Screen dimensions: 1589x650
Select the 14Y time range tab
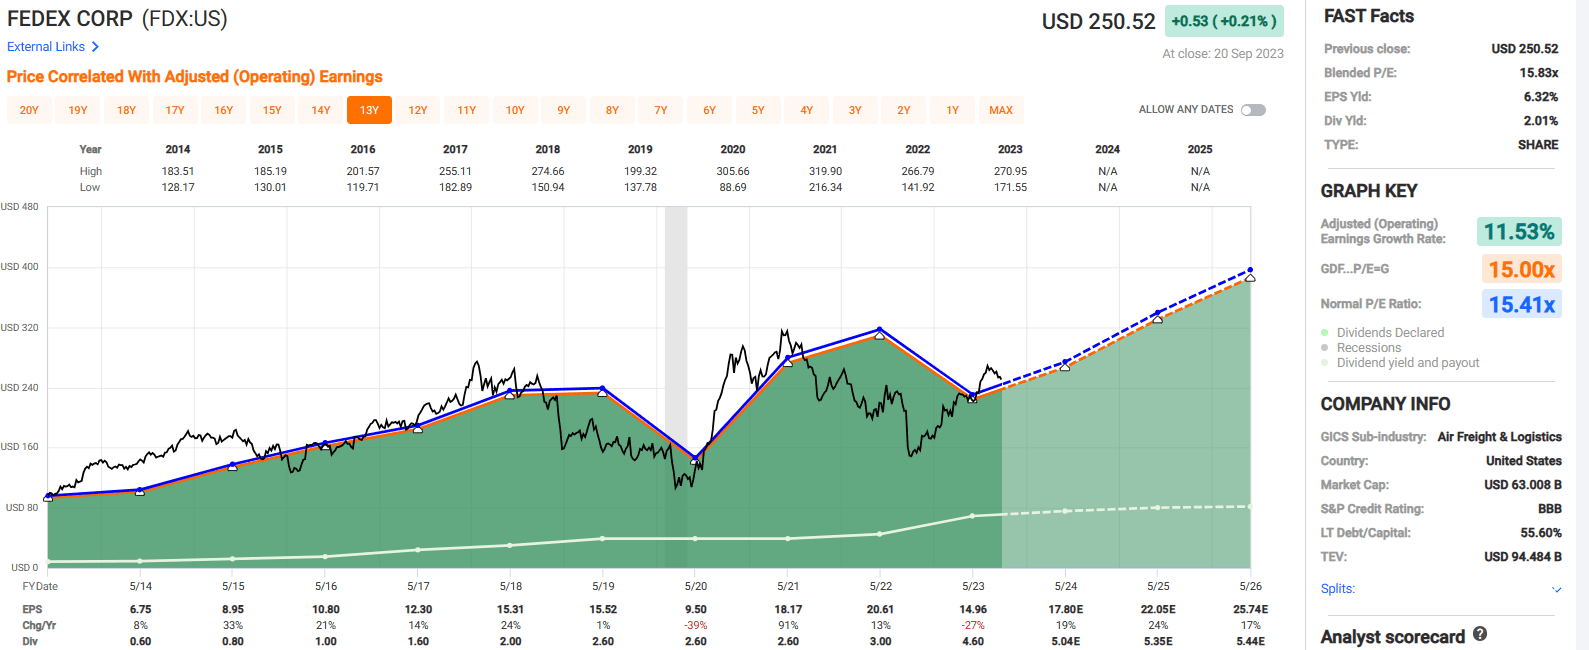[x=321, y=110]
